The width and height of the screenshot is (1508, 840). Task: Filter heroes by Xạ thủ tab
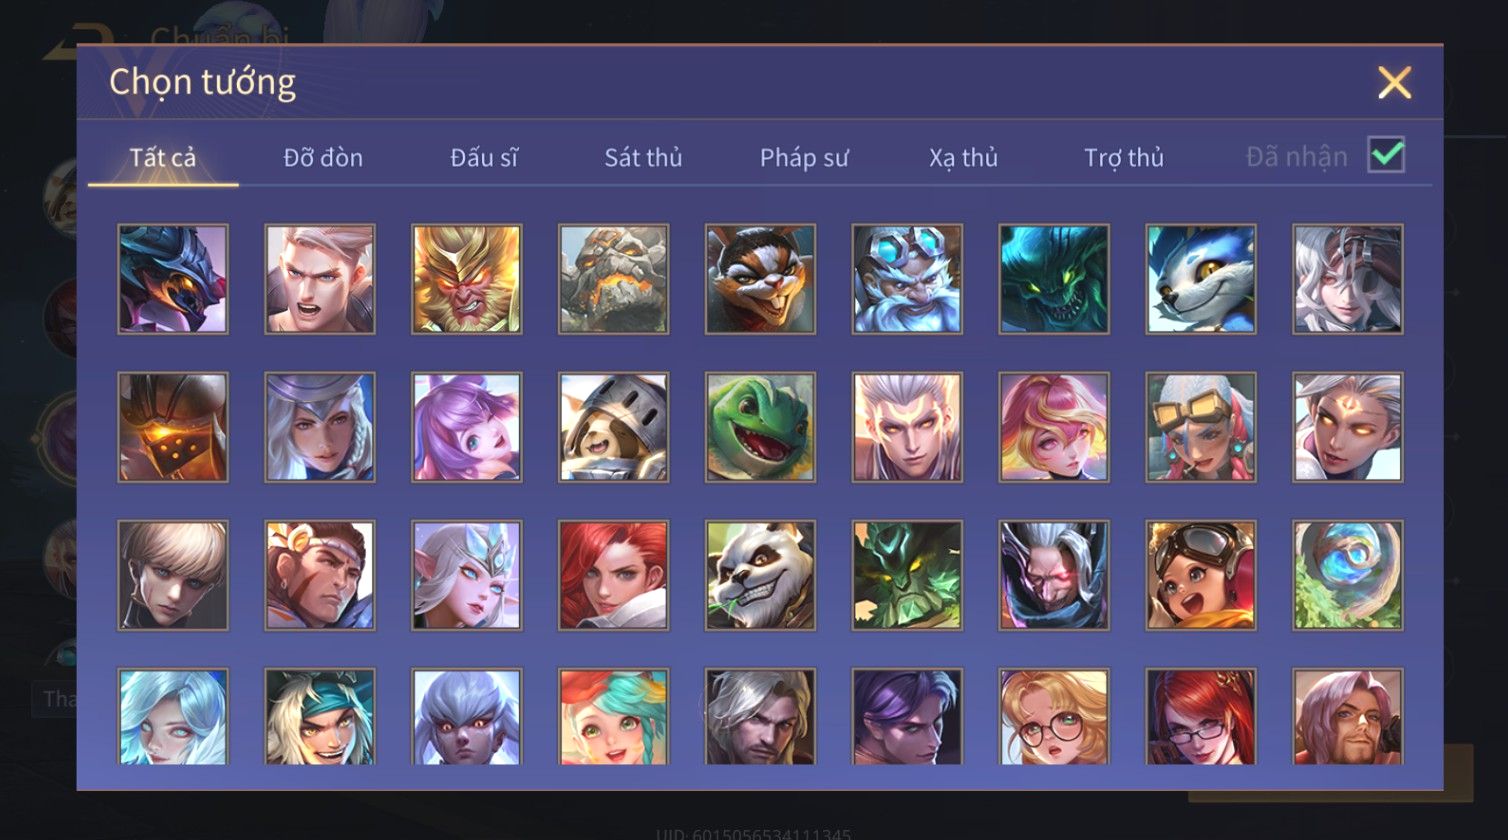(x=963, y=158)
